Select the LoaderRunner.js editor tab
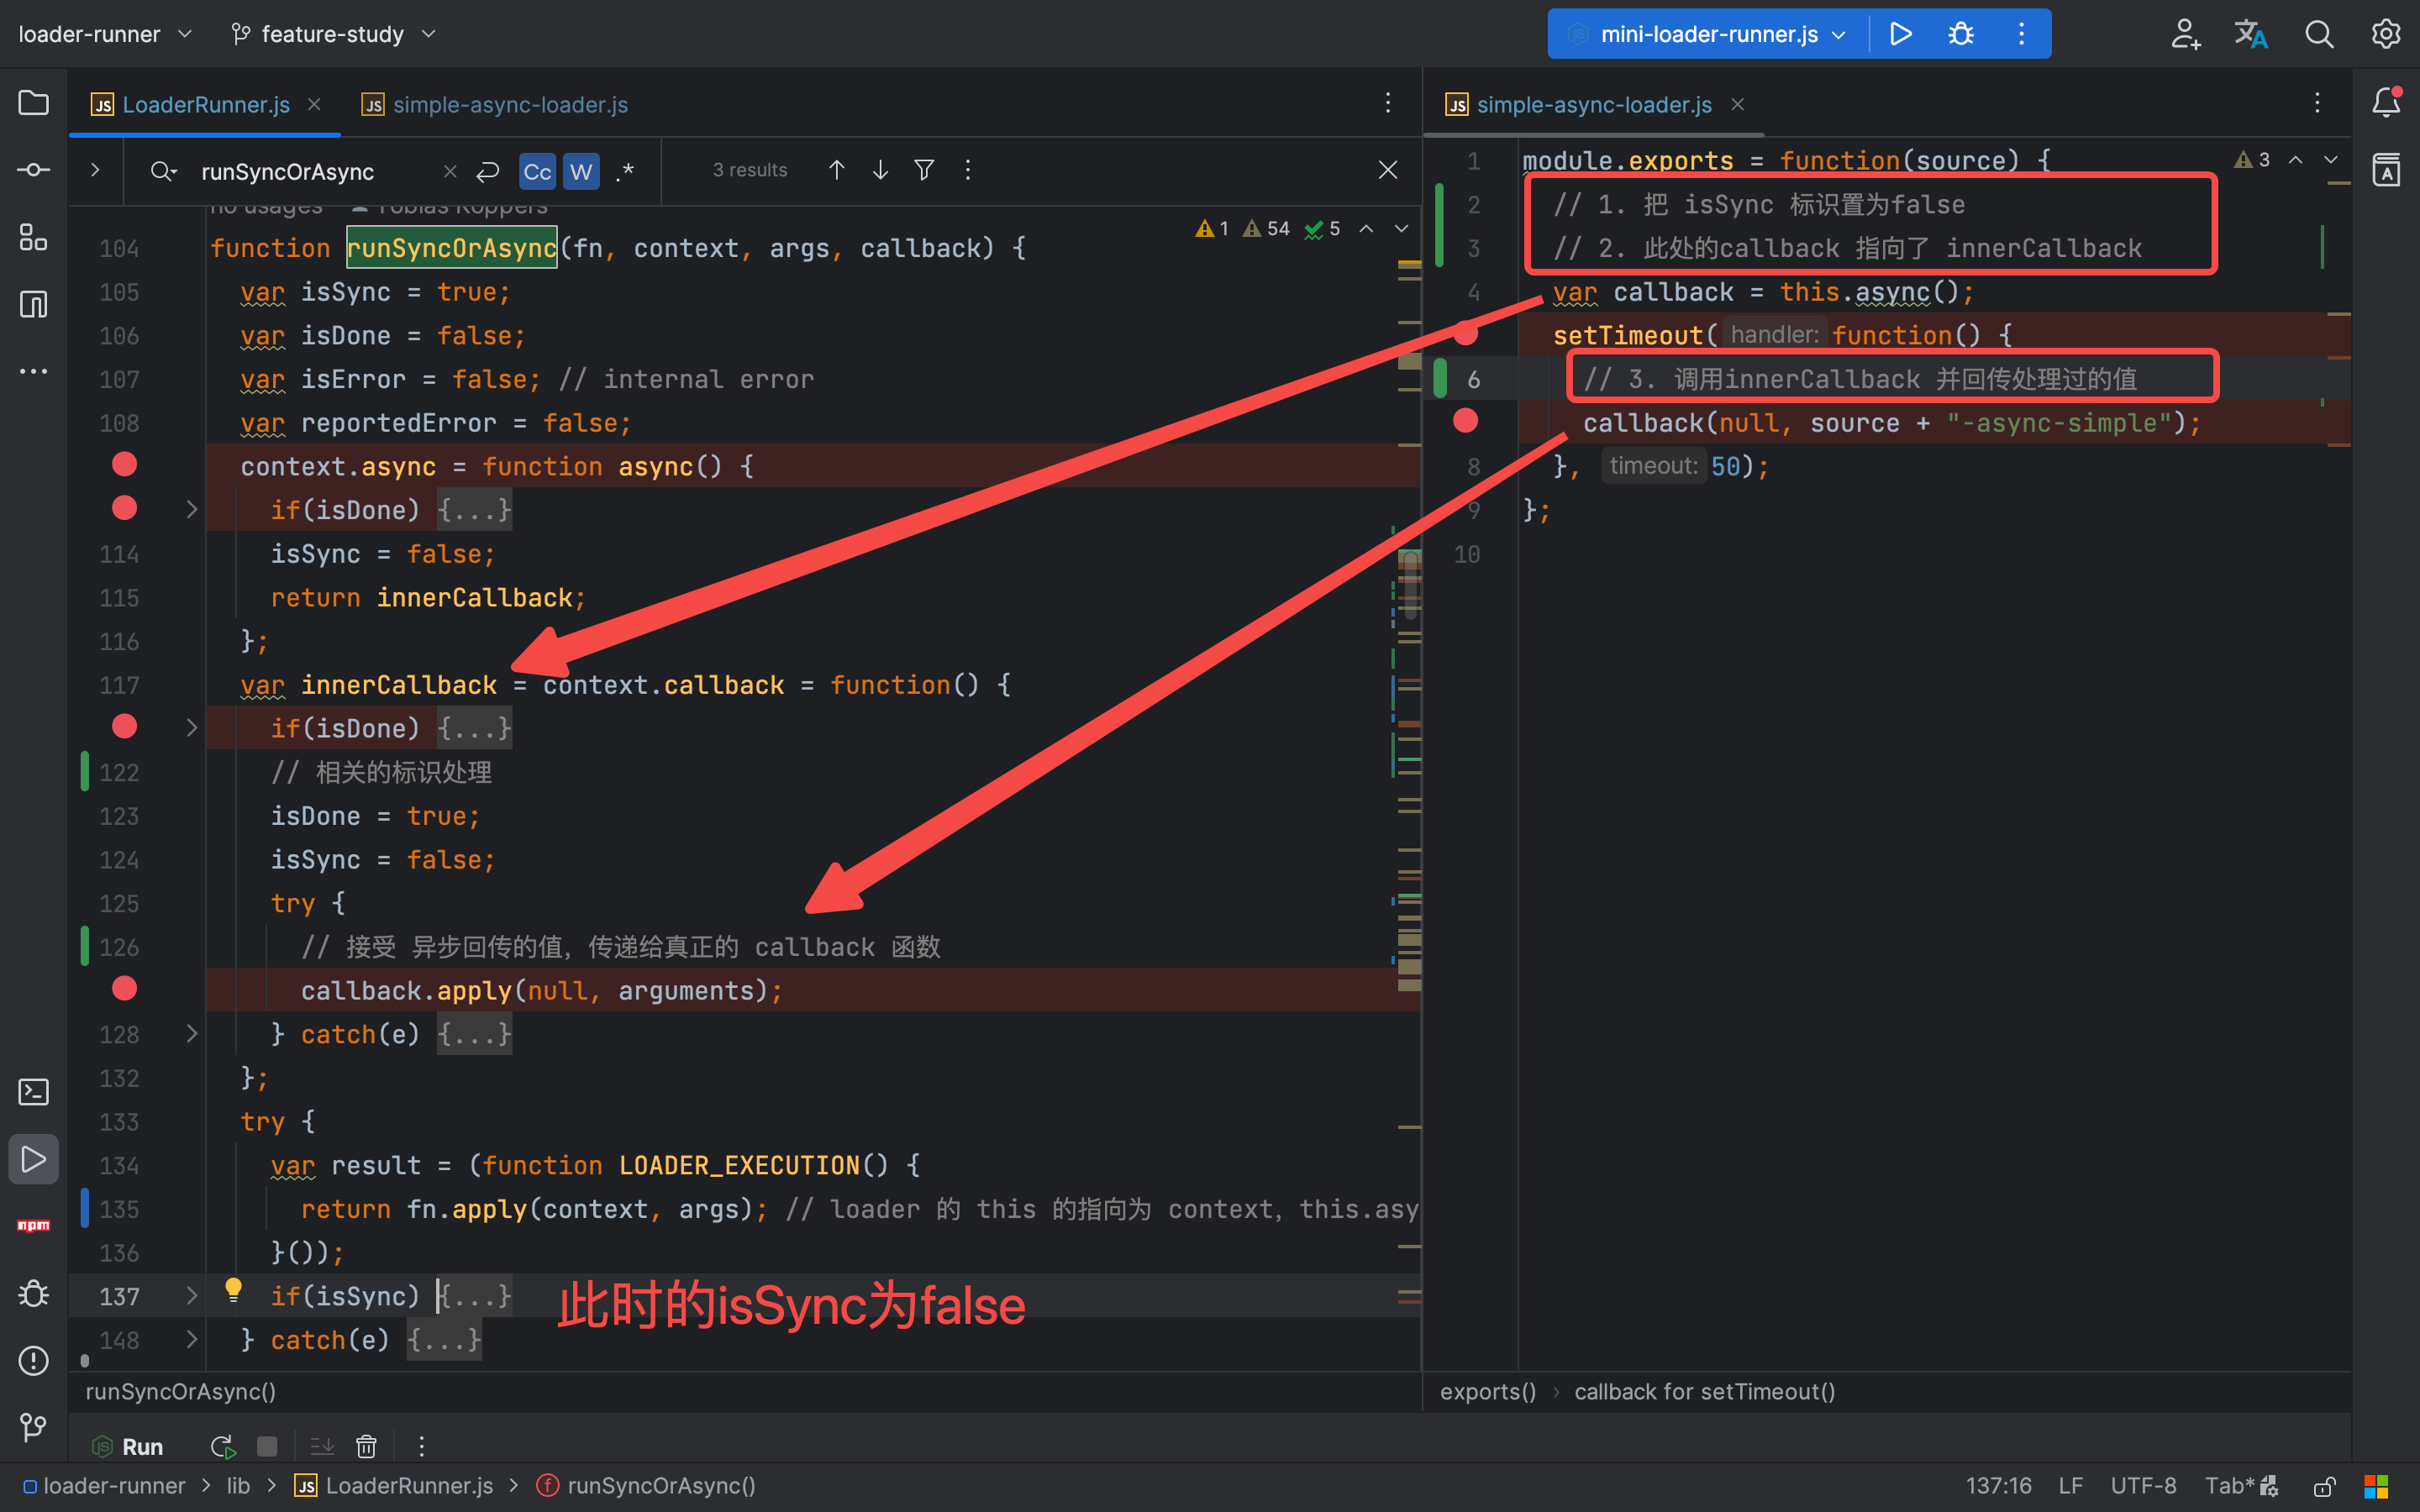Screen dimensions: 2420x1512 click(x=205, y=104)
